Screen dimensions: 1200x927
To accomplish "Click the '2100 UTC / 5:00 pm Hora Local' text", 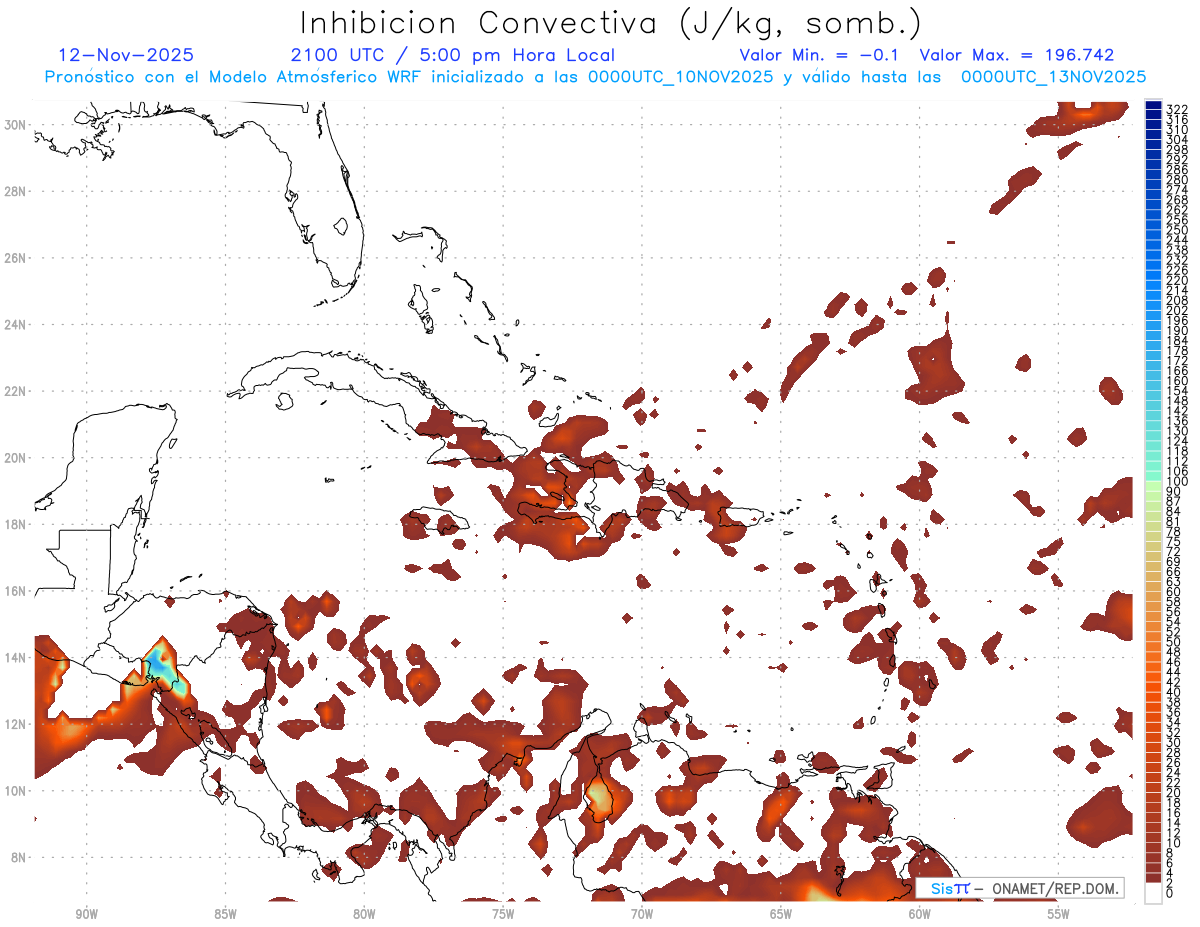I will [x=452, y=55].
